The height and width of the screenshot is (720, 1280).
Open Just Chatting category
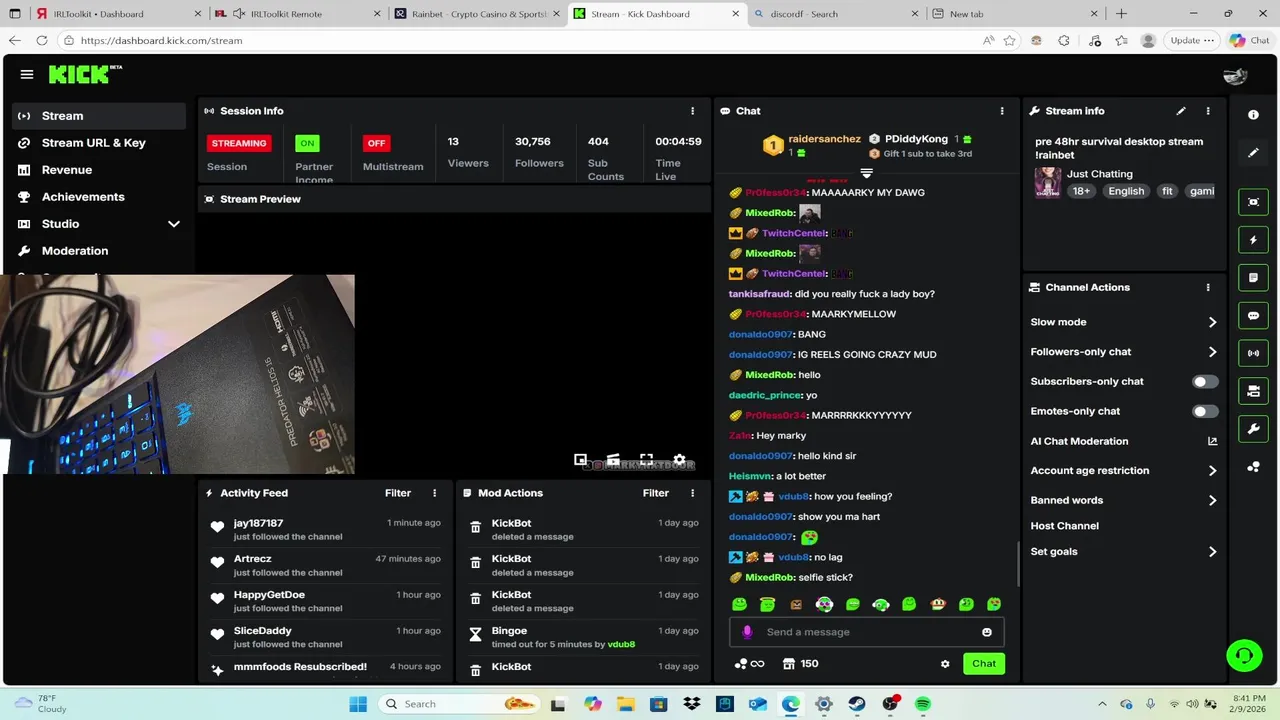click(1099, 174)
